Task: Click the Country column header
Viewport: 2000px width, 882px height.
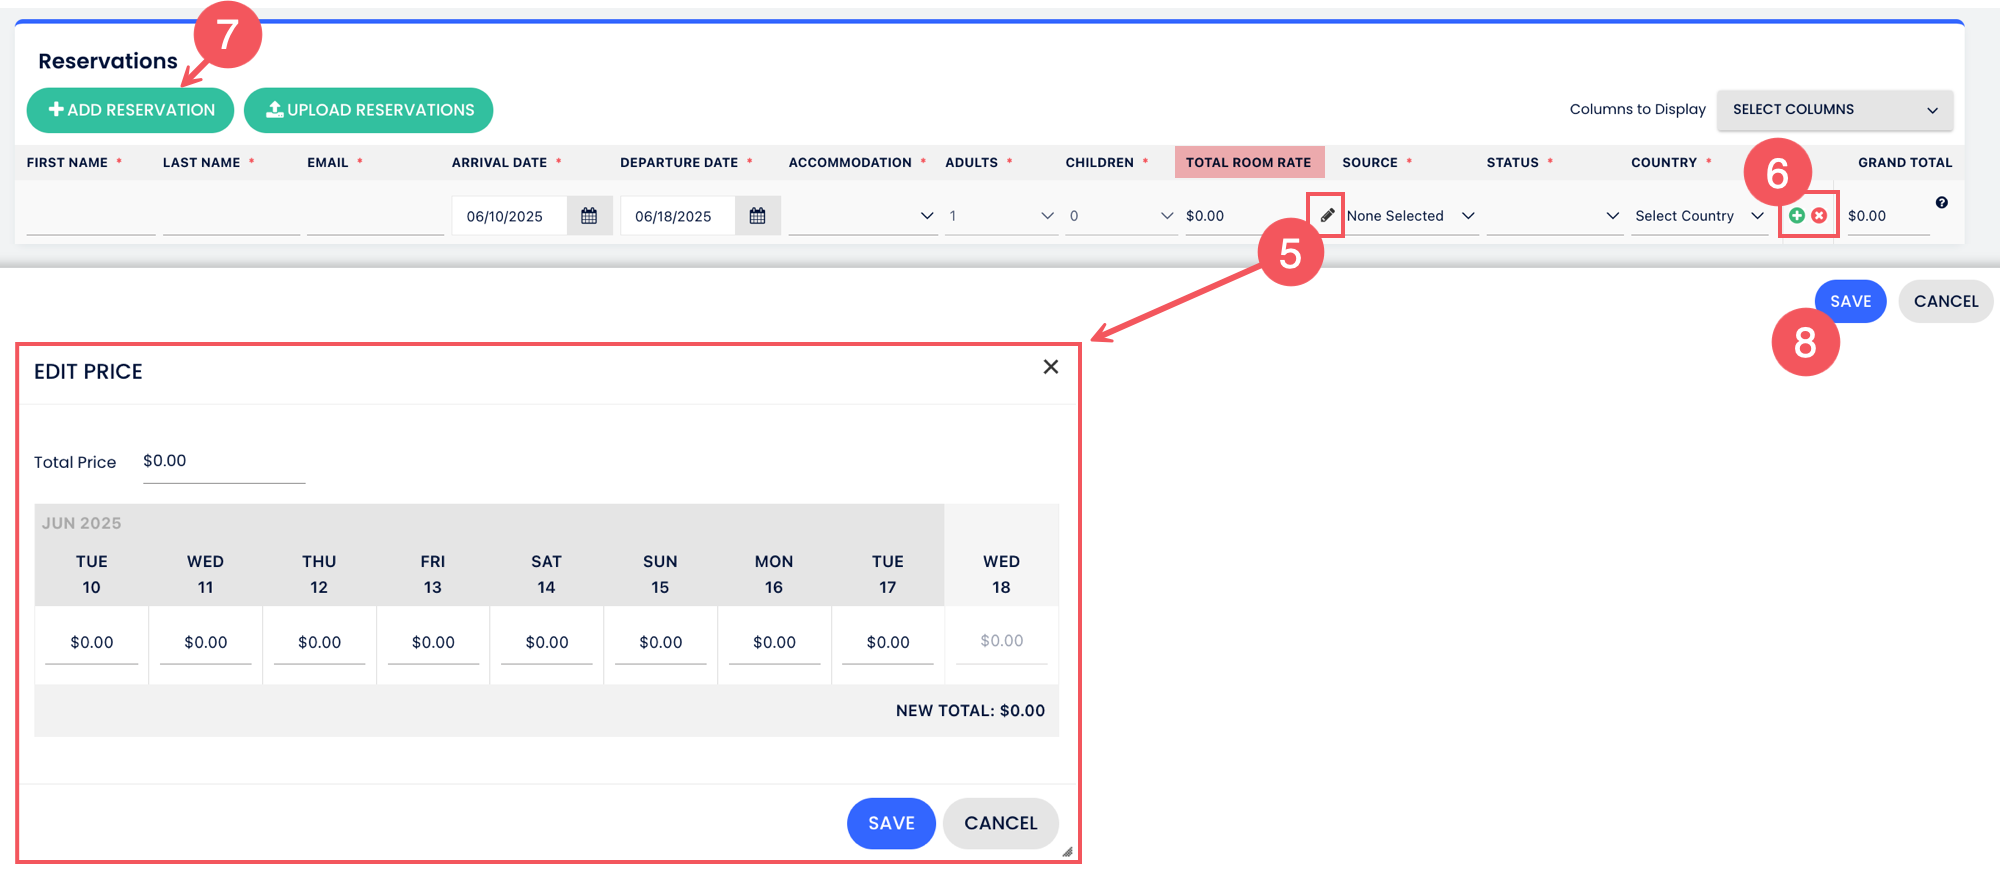Action: [1664, 162]
